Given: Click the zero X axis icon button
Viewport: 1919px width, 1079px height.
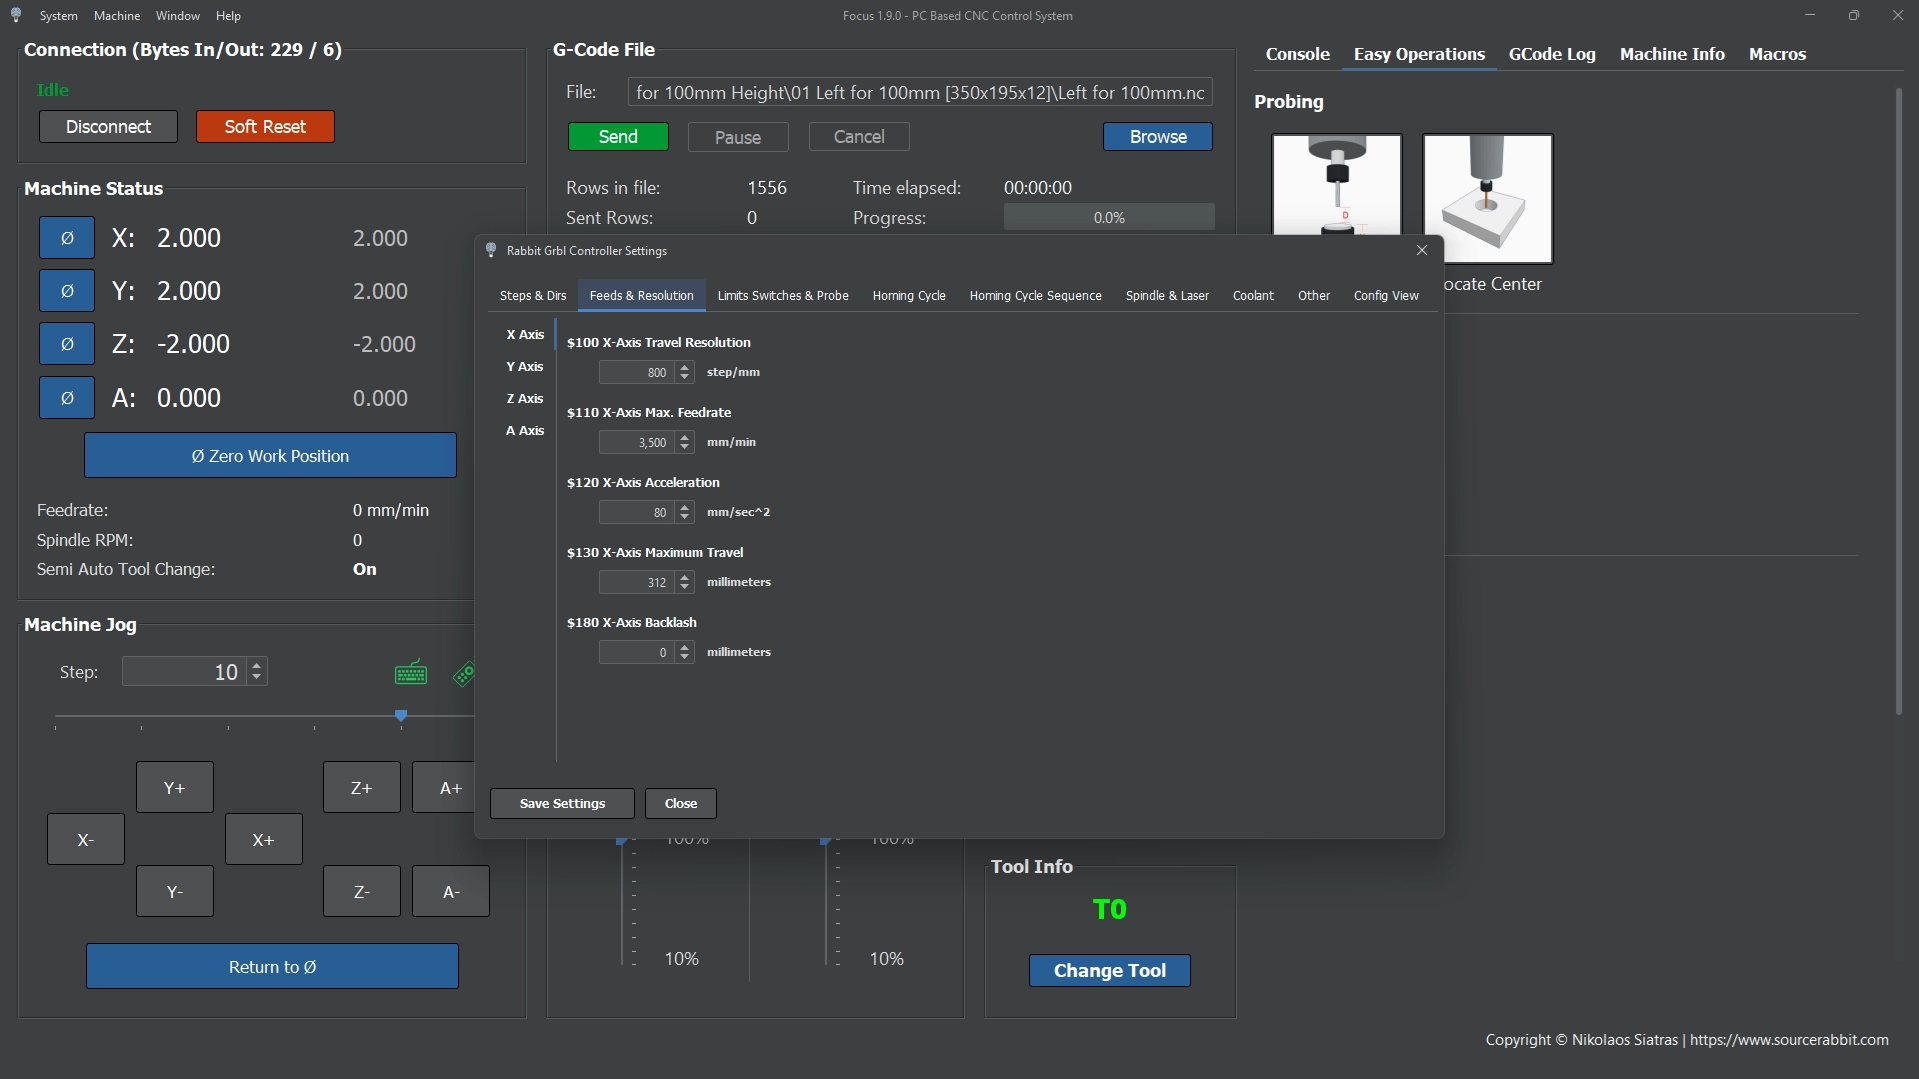Looking at the screenshot, I should 67,238.
